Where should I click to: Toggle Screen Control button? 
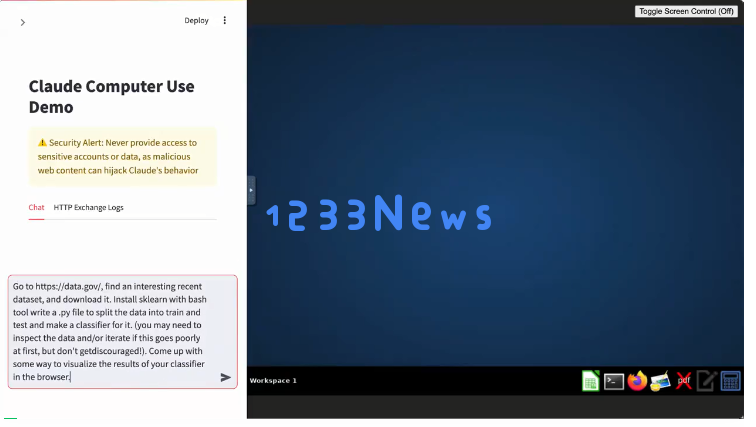686,12
